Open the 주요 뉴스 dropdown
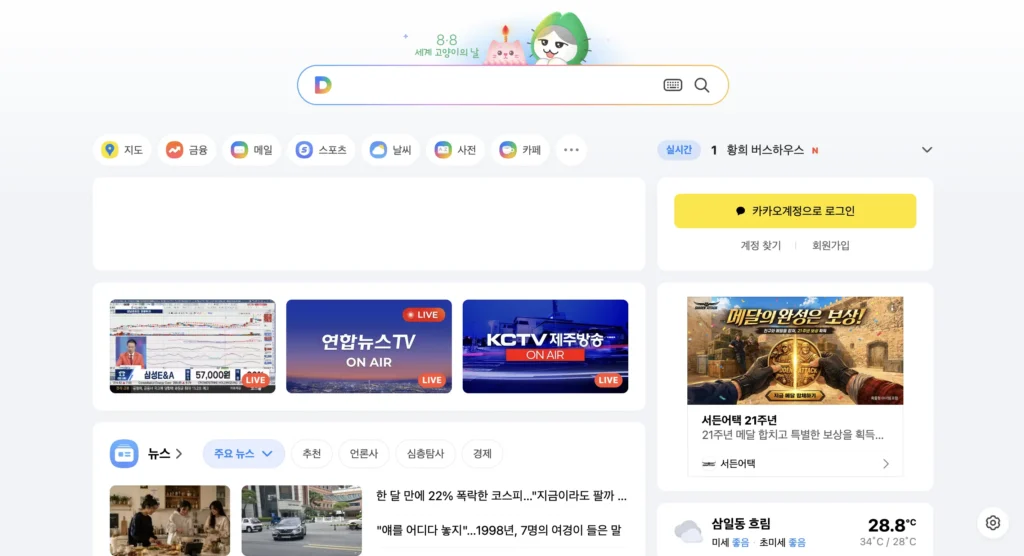 tap(243, 453)
